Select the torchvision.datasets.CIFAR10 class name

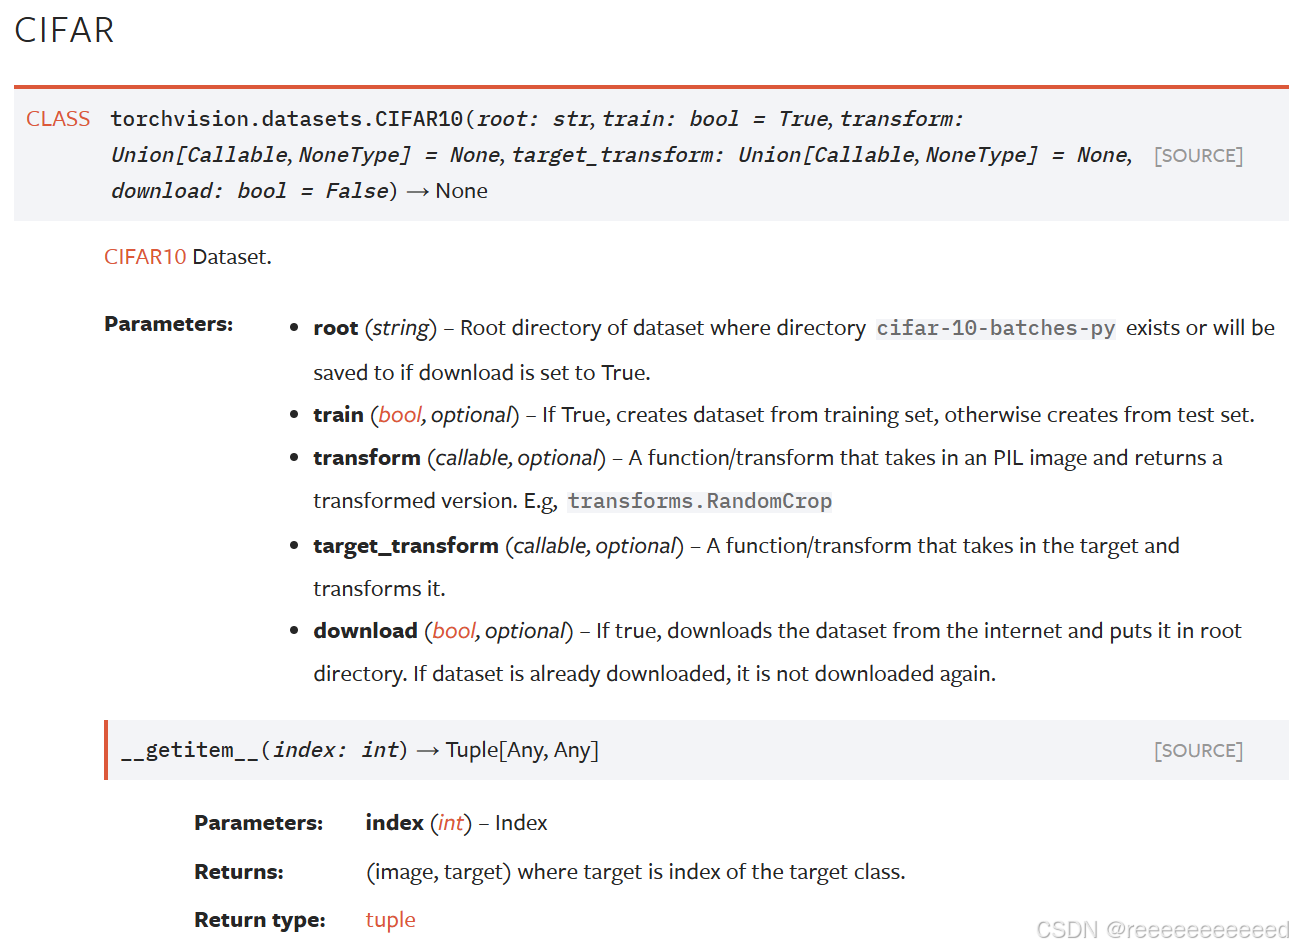(x=284, y=118)
